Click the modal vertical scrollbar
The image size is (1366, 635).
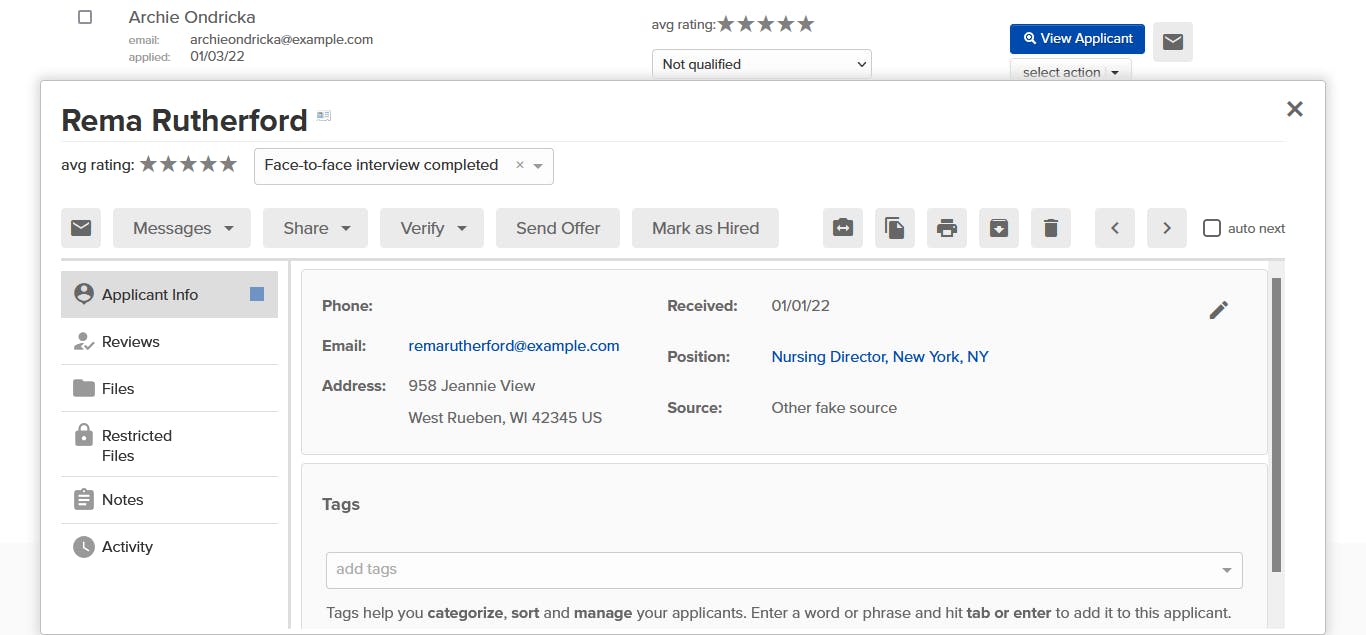(x=1276, y=425)
